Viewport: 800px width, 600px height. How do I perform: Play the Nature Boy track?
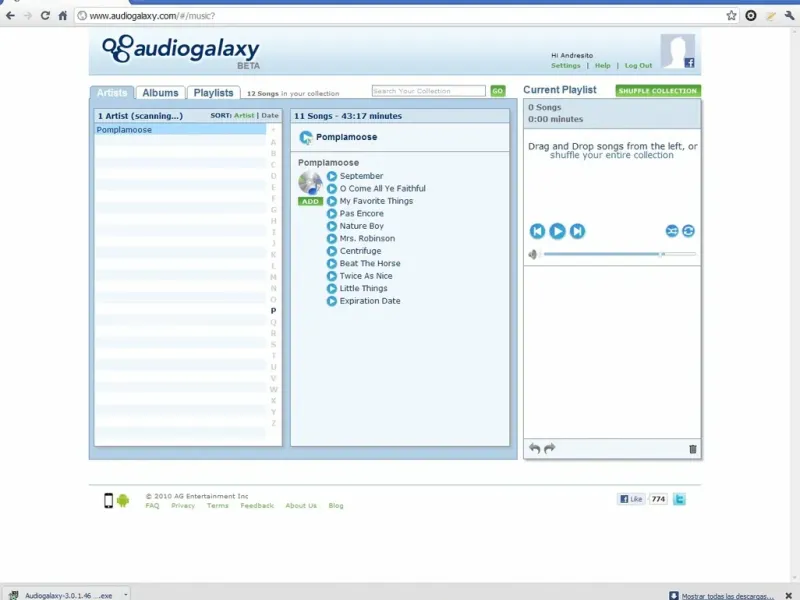(x=332, y=226)
